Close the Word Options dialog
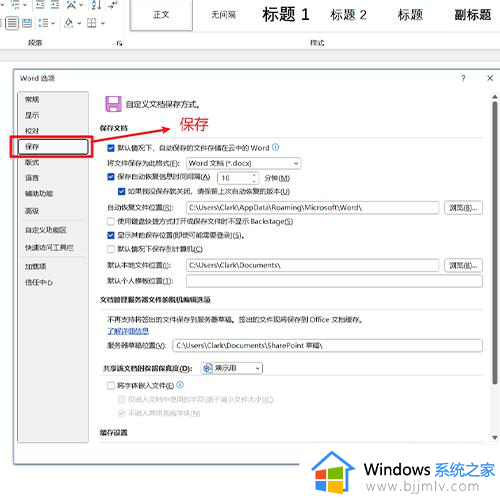 tap(490, 78)
